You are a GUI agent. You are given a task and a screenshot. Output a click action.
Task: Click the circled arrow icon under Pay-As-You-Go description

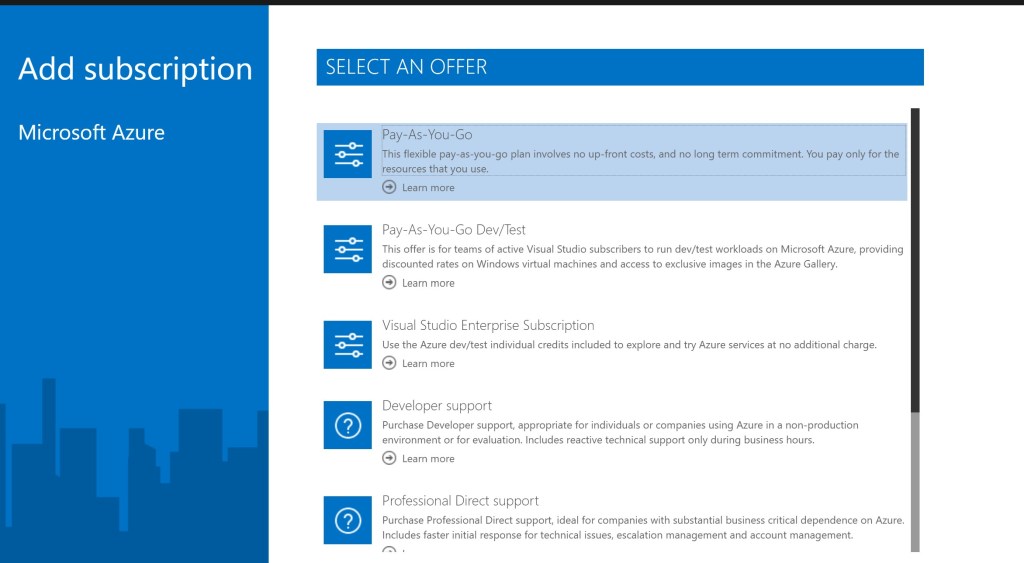(389, 187)
